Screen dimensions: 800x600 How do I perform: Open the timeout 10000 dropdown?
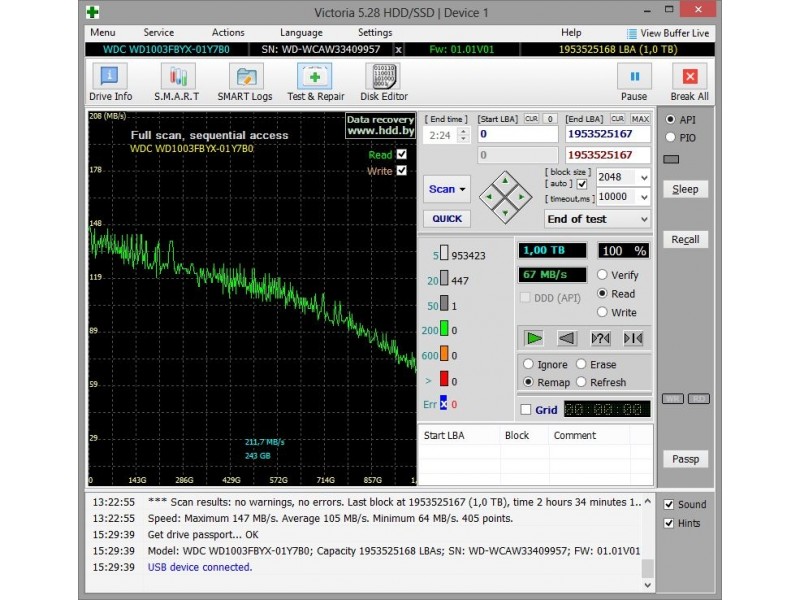coord(644,197)
